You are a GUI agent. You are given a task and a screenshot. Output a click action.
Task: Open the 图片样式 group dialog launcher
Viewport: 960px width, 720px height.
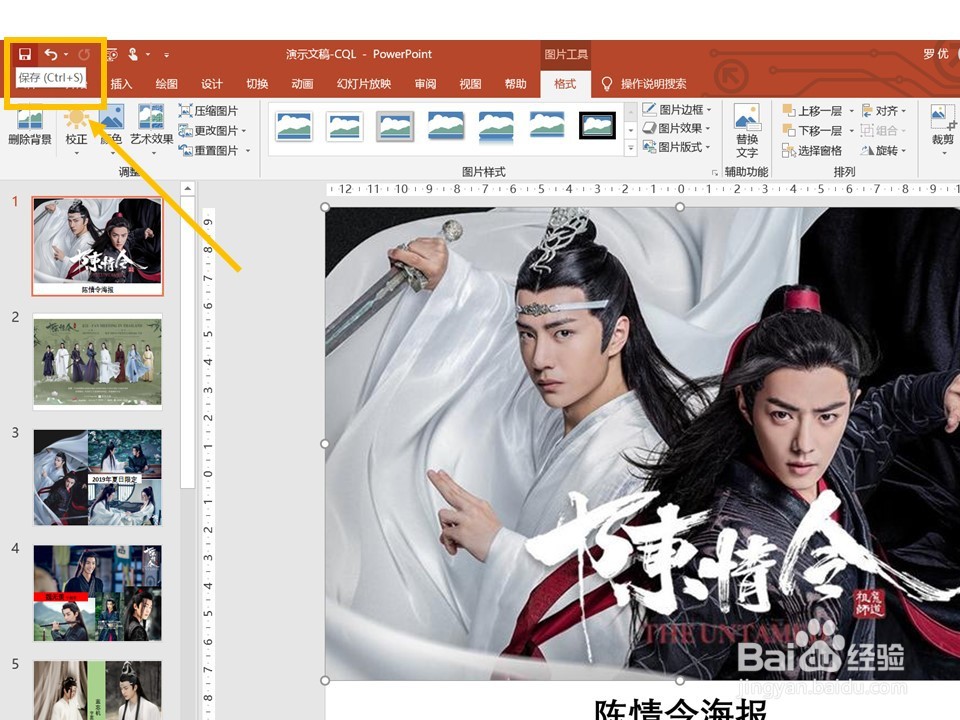[714, 173]
